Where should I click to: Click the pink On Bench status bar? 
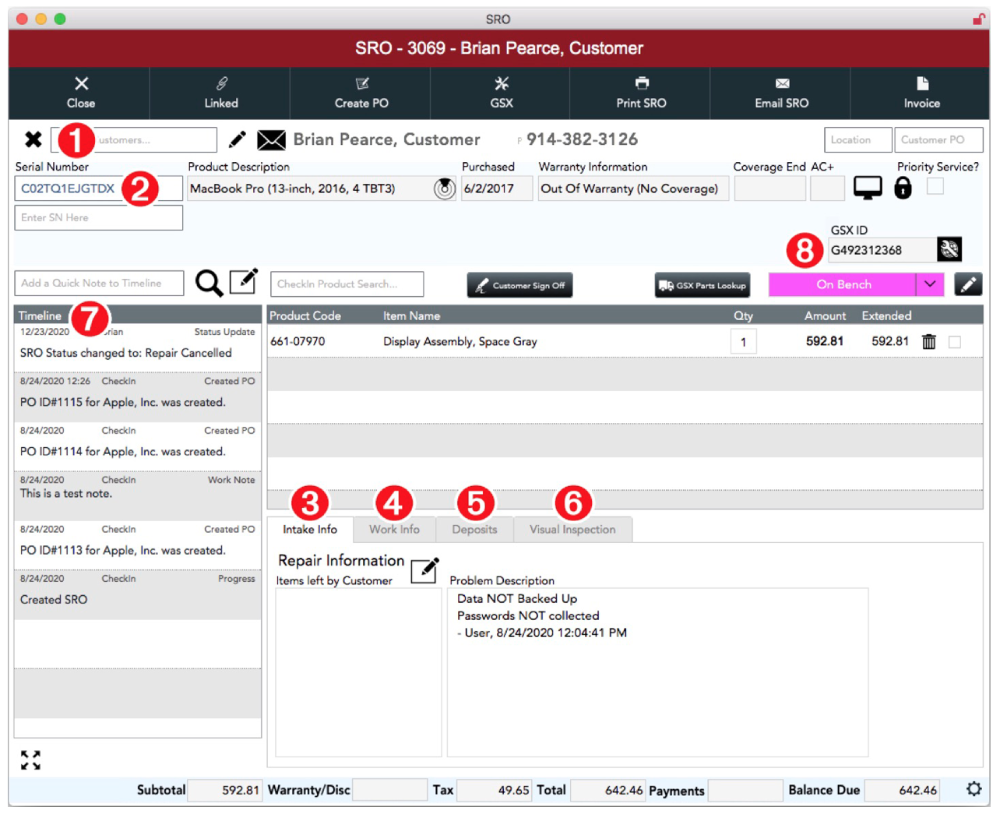tap(842, 284)
